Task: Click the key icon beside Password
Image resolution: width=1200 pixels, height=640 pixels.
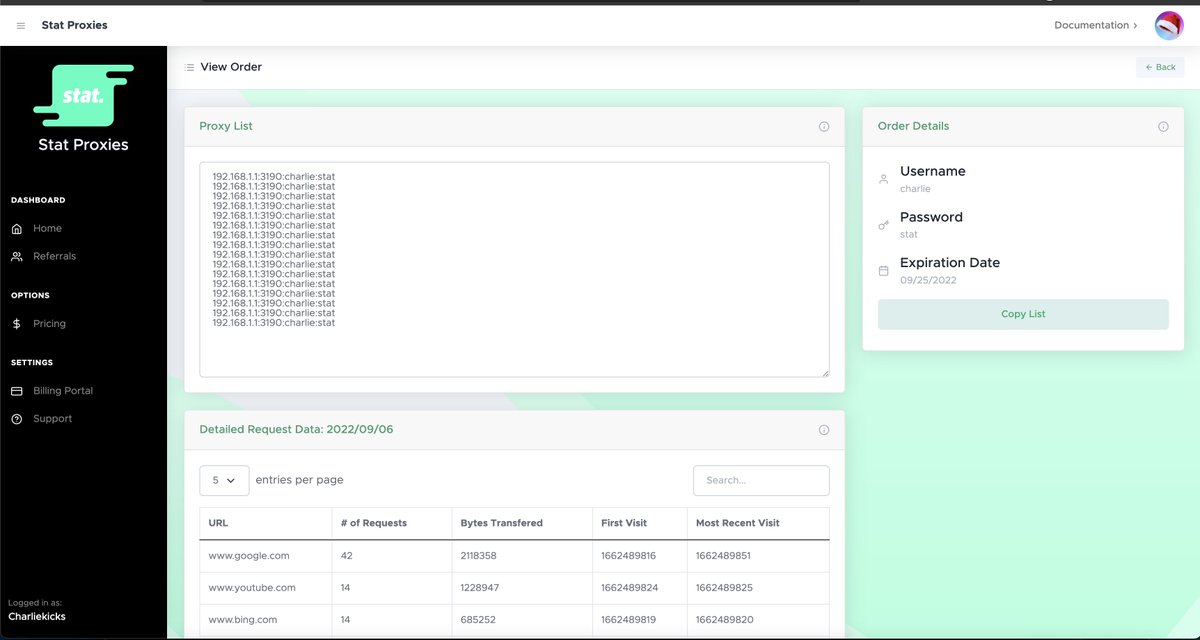Action: (x=883, y=226)
